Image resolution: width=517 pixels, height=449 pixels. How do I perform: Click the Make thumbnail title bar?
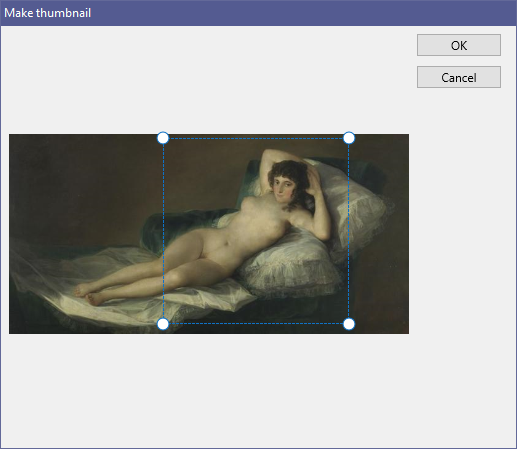[258, 13]
